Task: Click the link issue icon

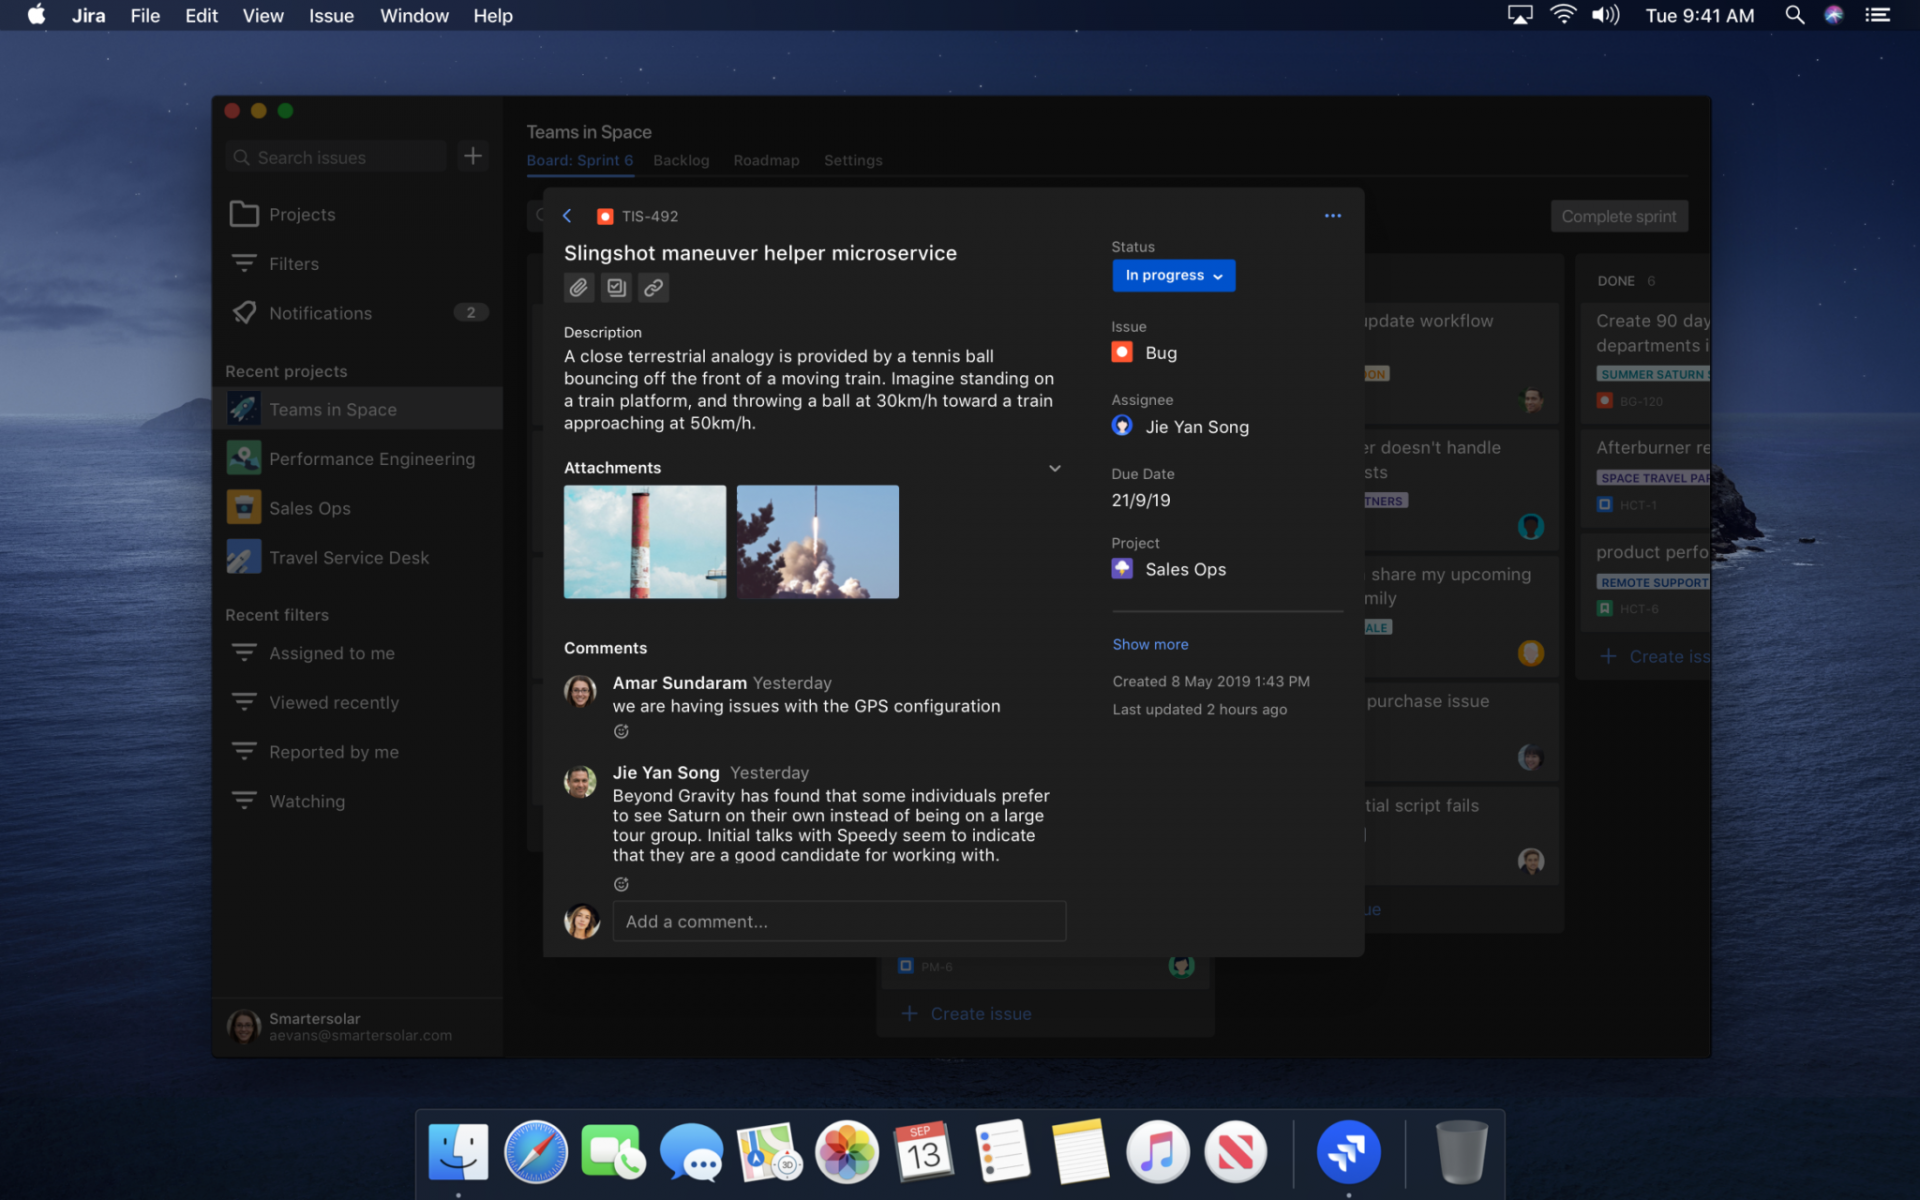Action: pos(654,288)
